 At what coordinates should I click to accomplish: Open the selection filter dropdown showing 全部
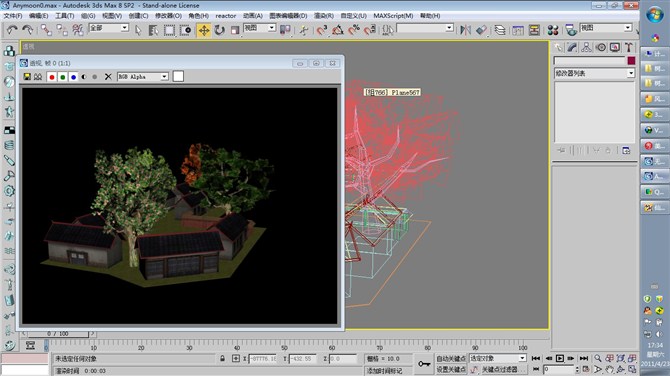pyautogui.click(x=109, y=28)
